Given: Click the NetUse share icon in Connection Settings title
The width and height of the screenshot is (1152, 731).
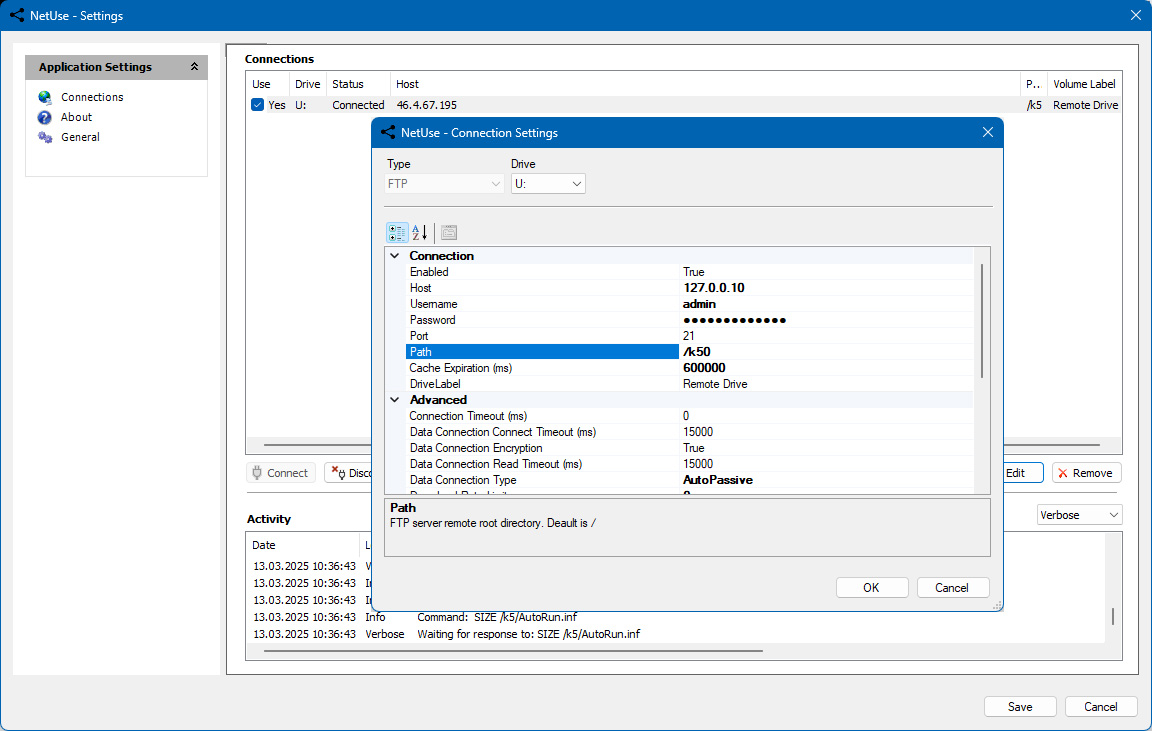Looking at the screenshot, I should pos(388,132).
